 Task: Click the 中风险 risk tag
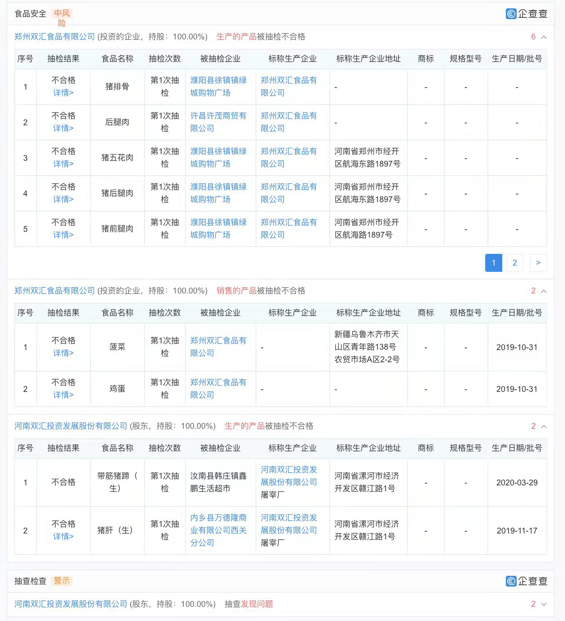click(x=62, y=18)
